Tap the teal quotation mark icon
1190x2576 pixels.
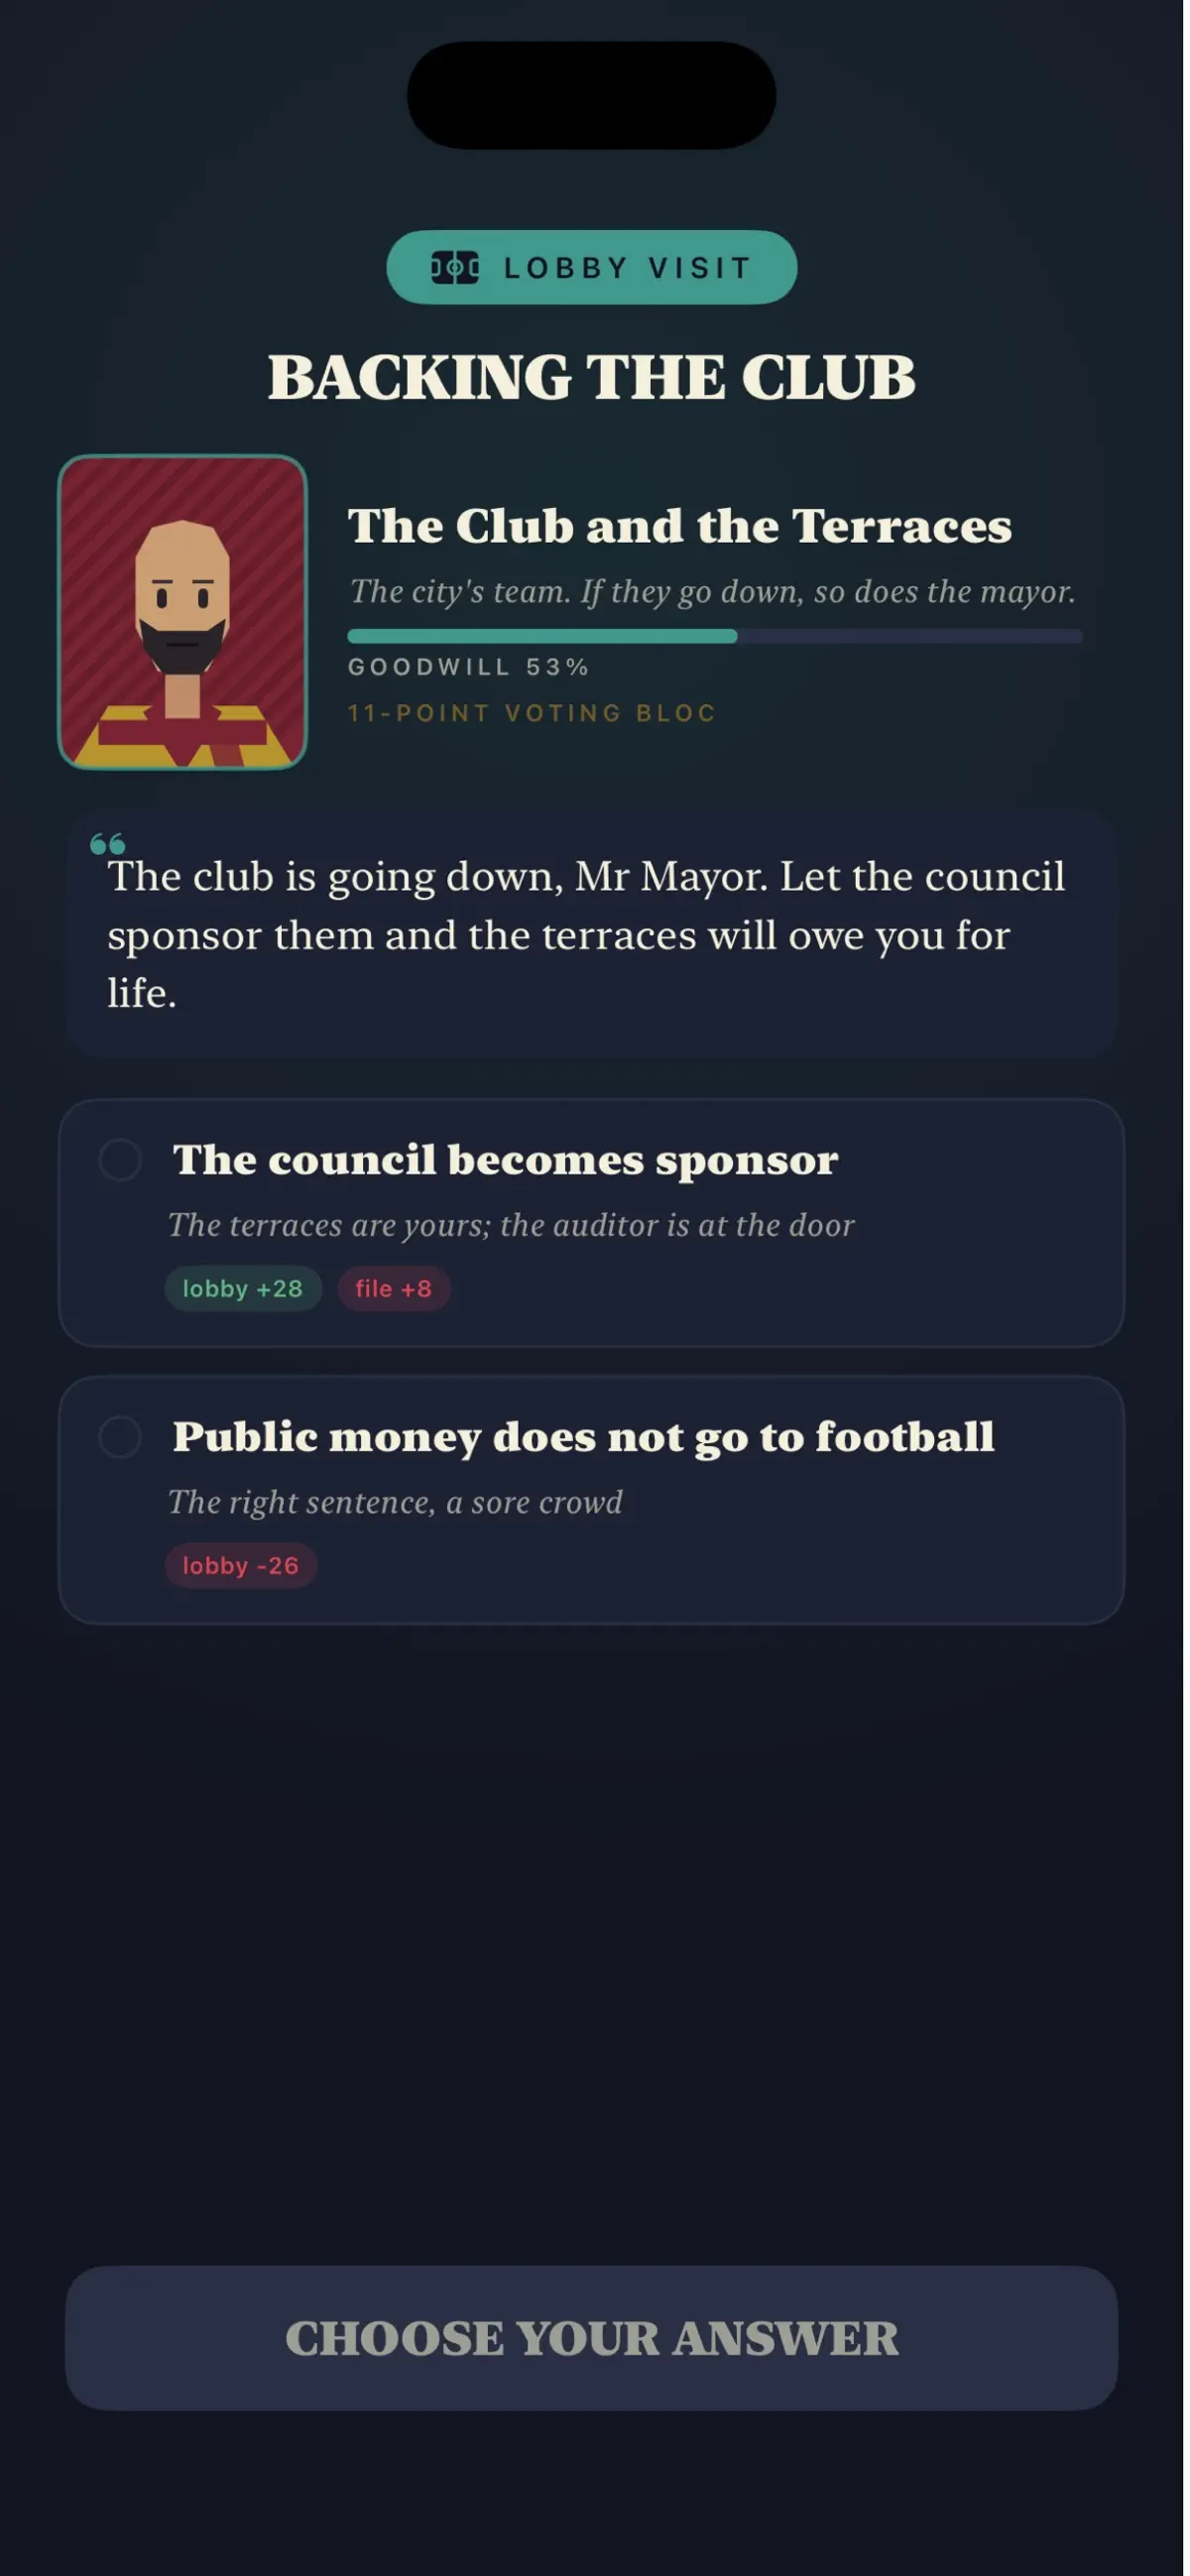[x=107, y=844]
